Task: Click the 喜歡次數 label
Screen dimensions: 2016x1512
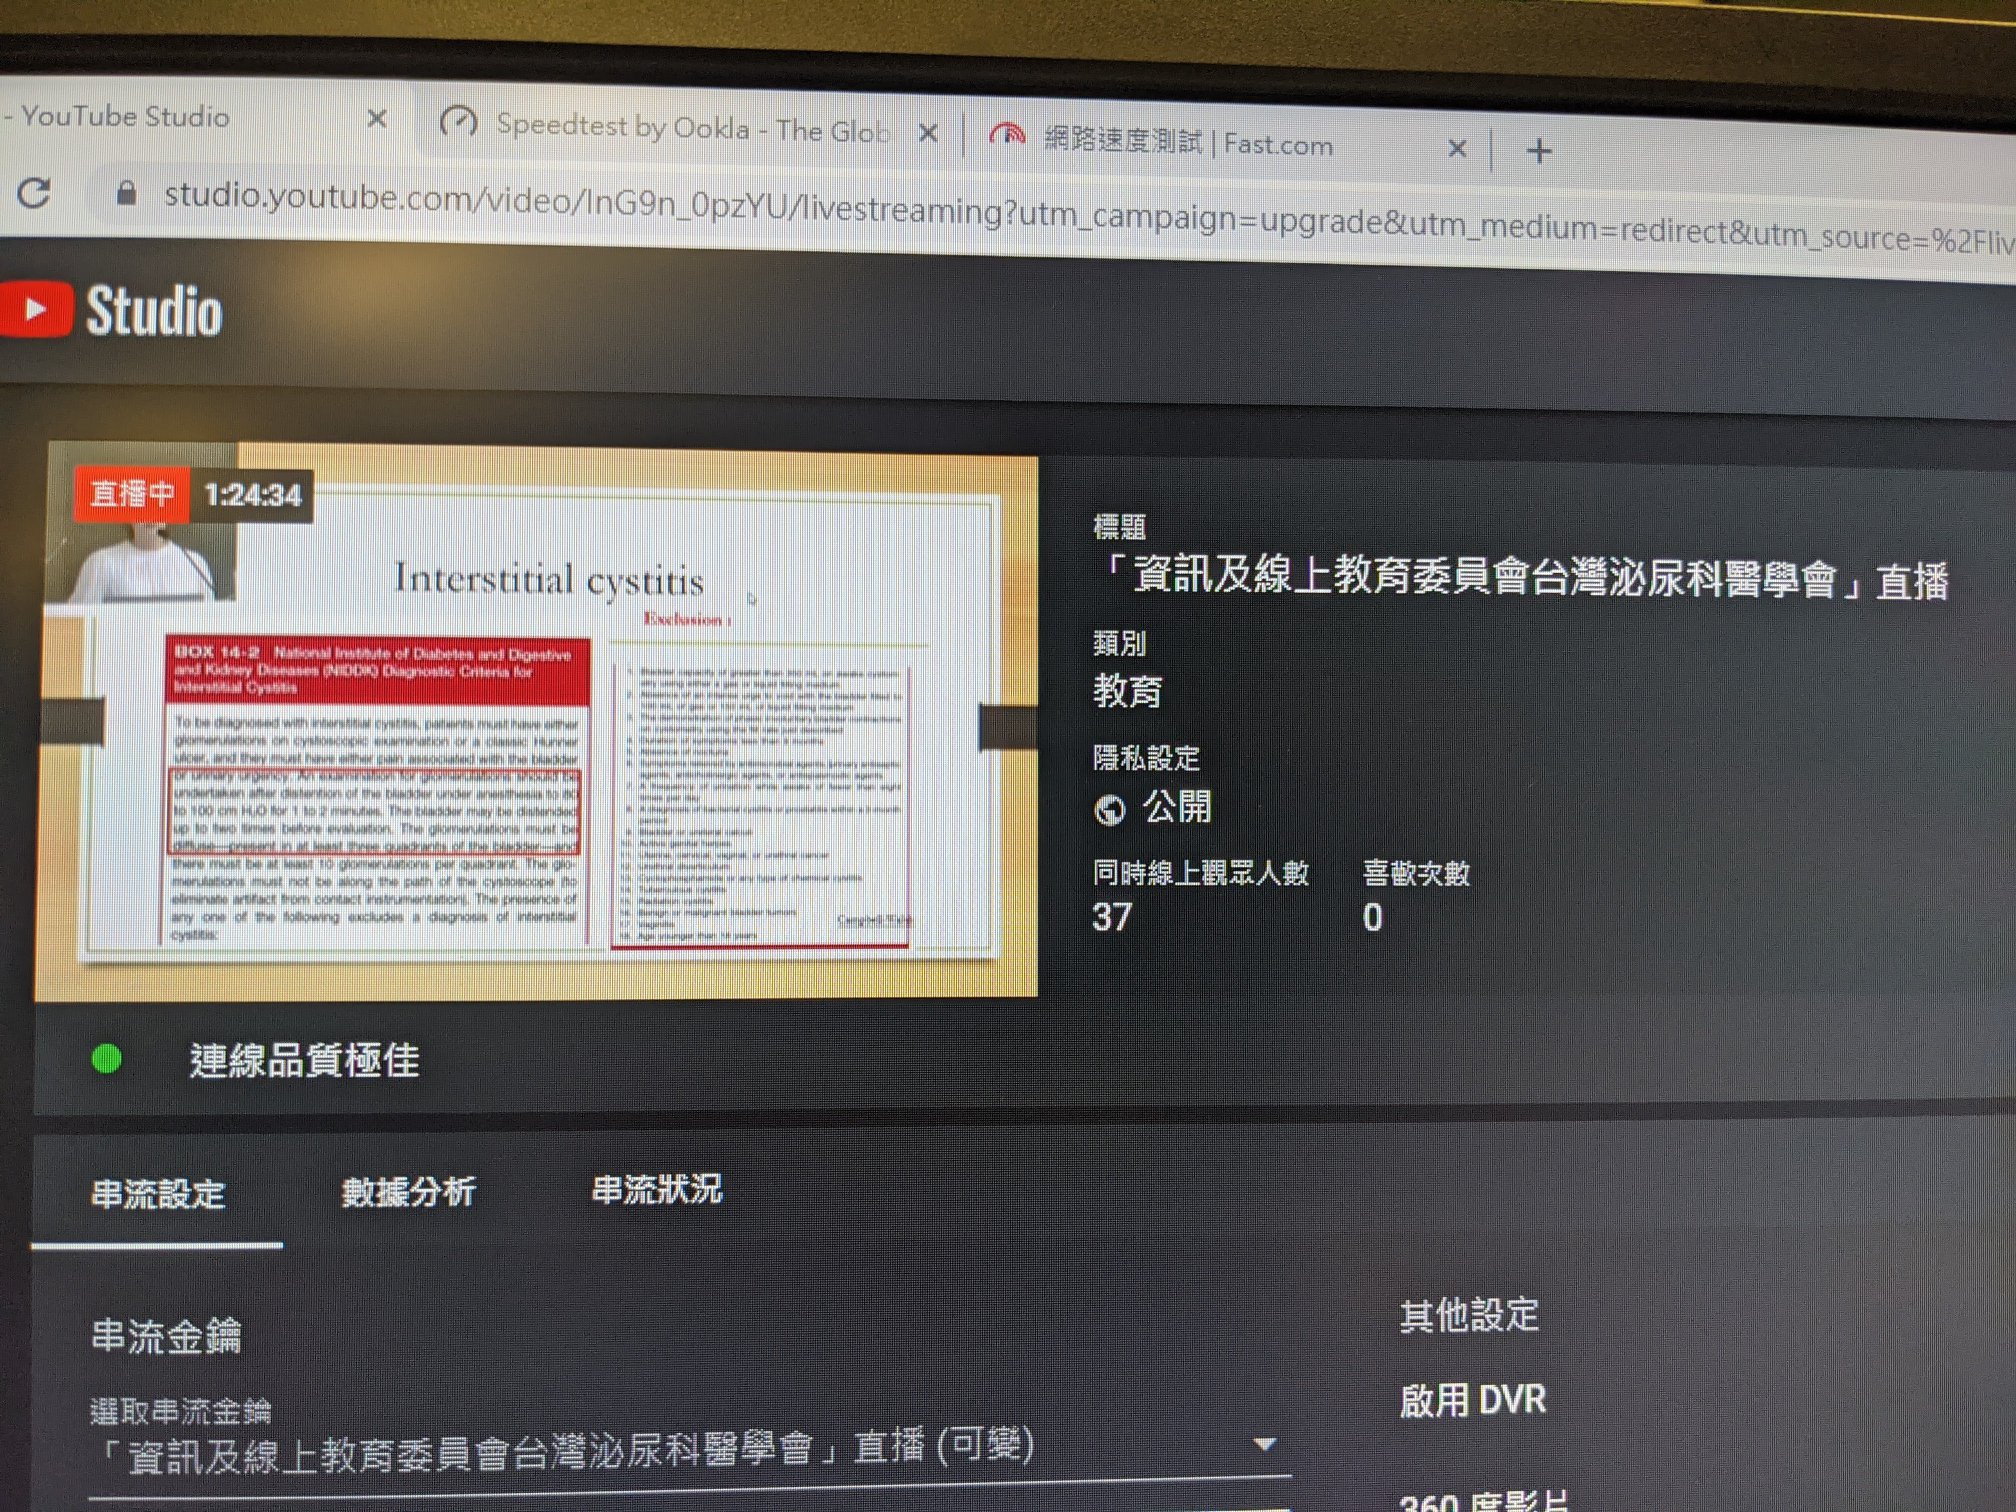Action: [x=1416, y=873]
